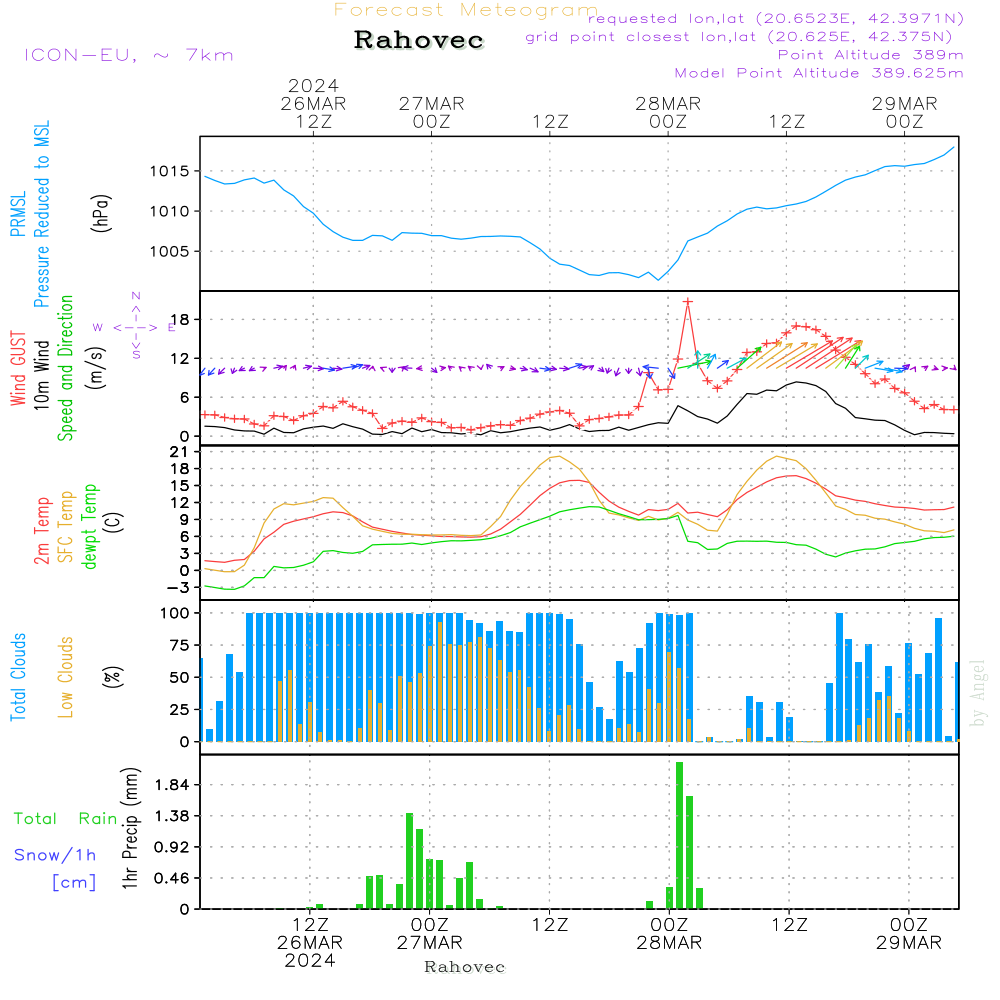The image size is (1000, 1000).
Task: Click the "(C)" temperature unit label
Action: coord(112,523)
